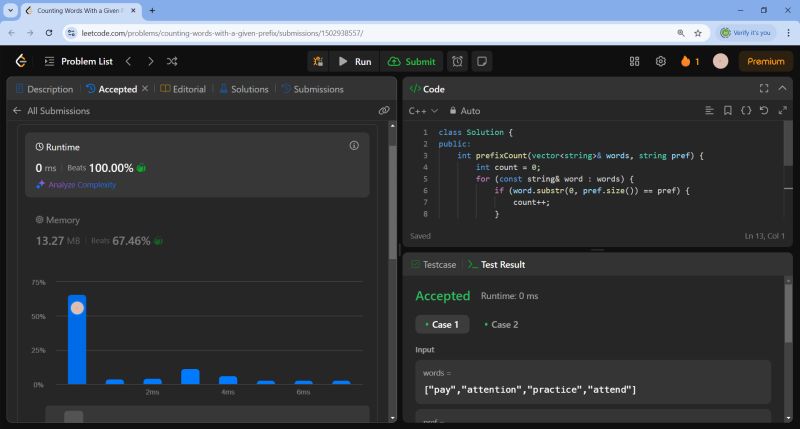Reset code to default with undo arrow
This screenshot has width=800, height=429.
(x=764, y=111)
